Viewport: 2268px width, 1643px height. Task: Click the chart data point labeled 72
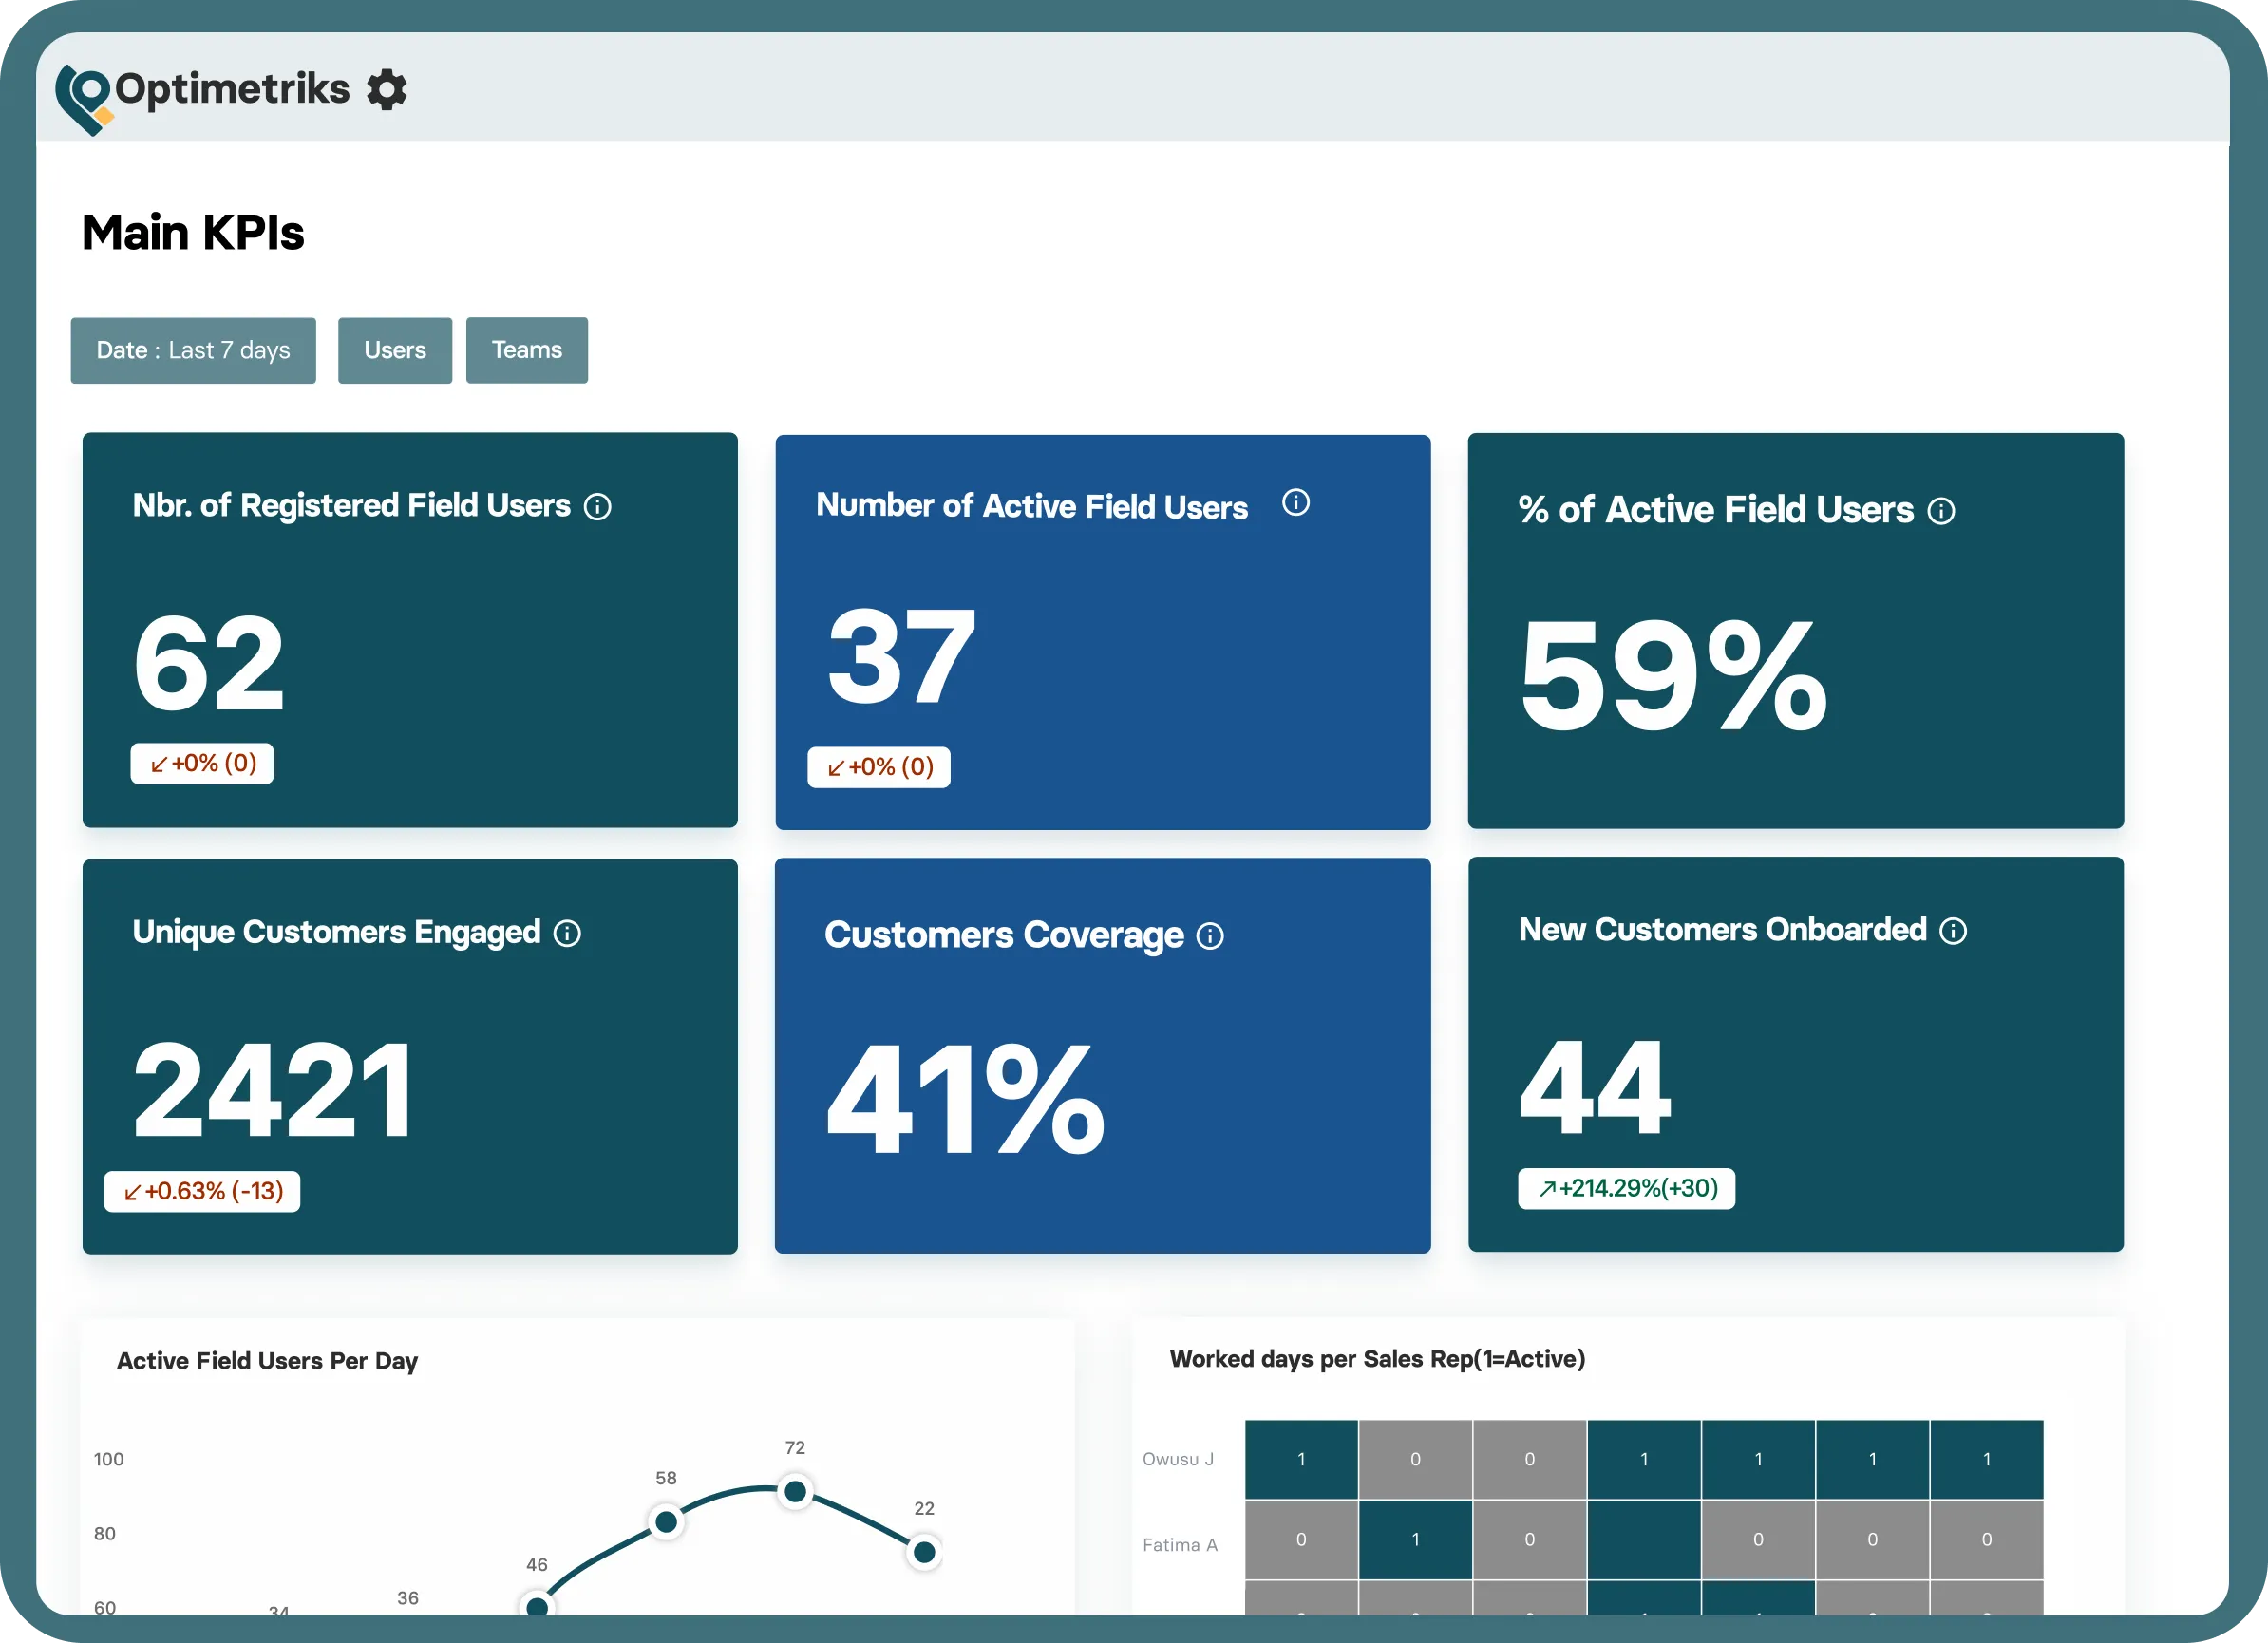pyautogui.click(x=795, y=1491)
